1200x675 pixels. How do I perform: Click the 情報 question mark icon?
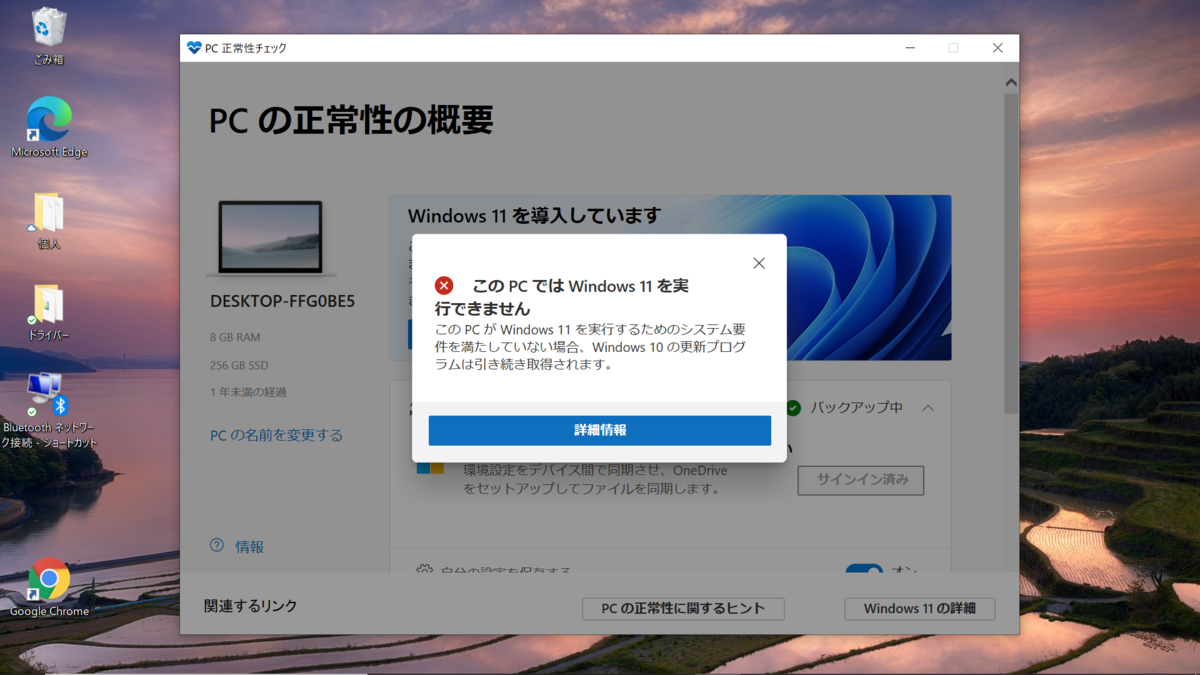click(217, 546)
